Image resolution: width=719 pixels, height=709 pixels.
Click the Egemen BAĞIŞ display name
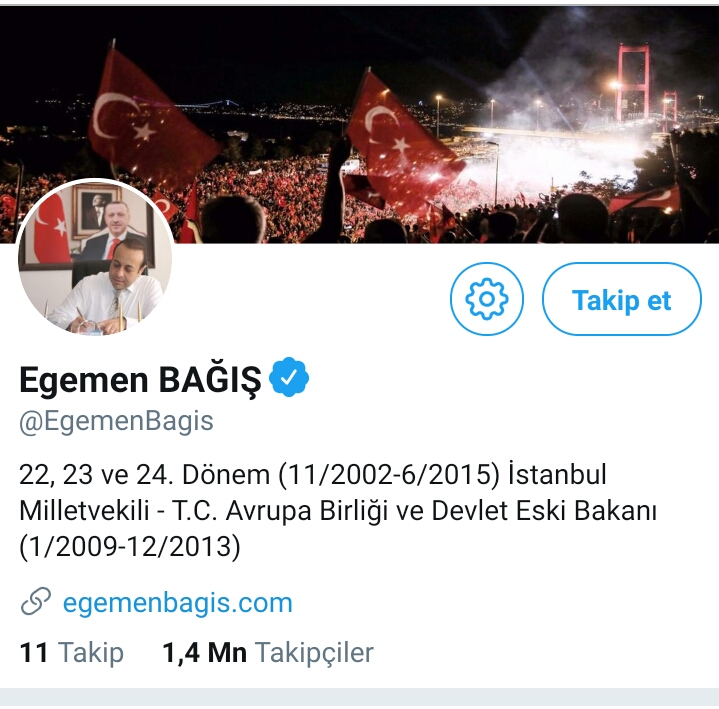click(140, 380)
